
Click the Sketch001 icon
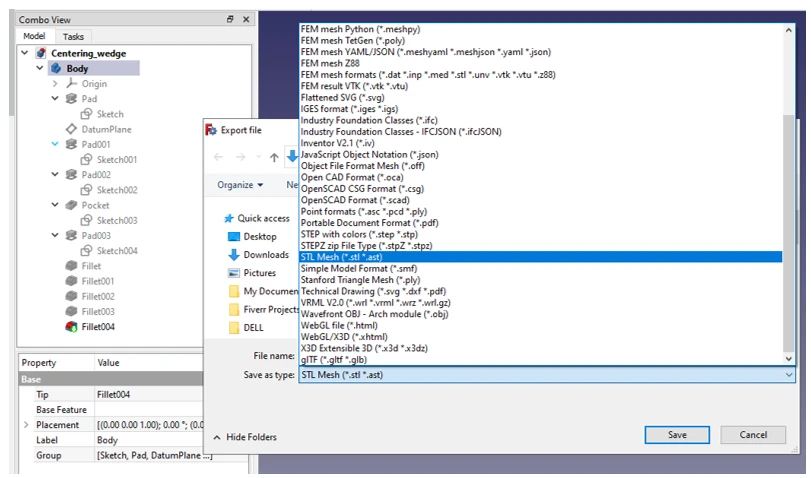[x=86, y=159]
